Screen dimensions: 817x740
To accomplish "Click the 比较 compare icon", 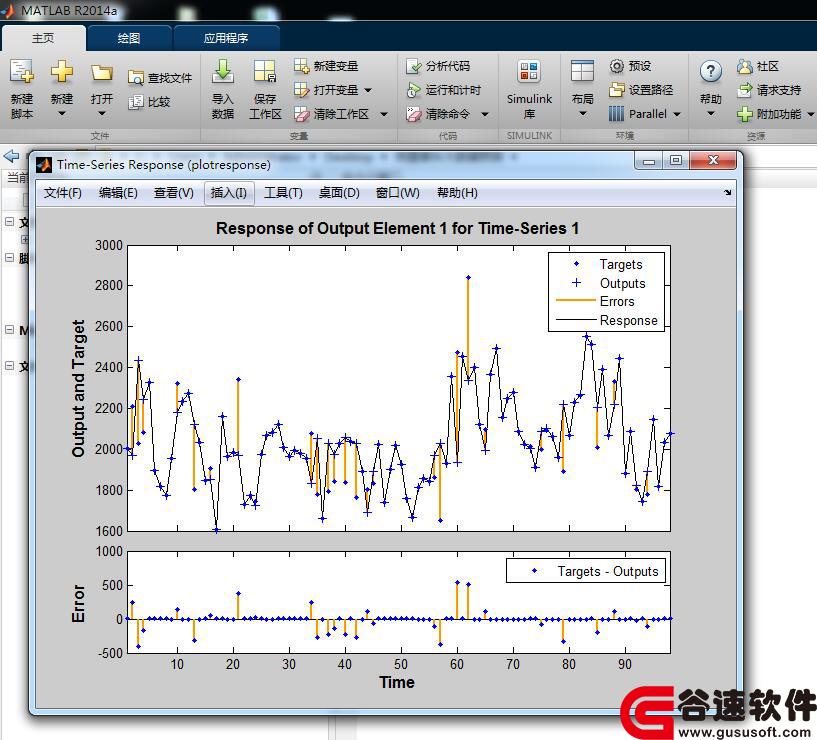I will tap(135, 102).
